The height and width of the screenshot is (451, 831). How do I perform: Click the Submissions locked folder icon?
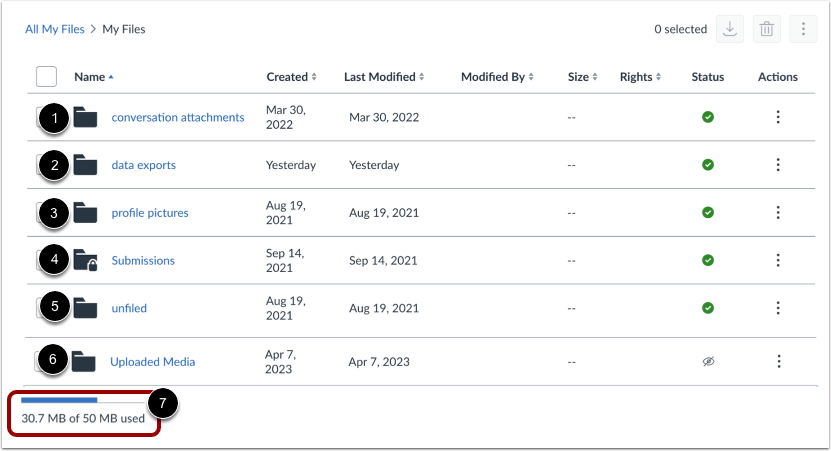tap(87, 261)
